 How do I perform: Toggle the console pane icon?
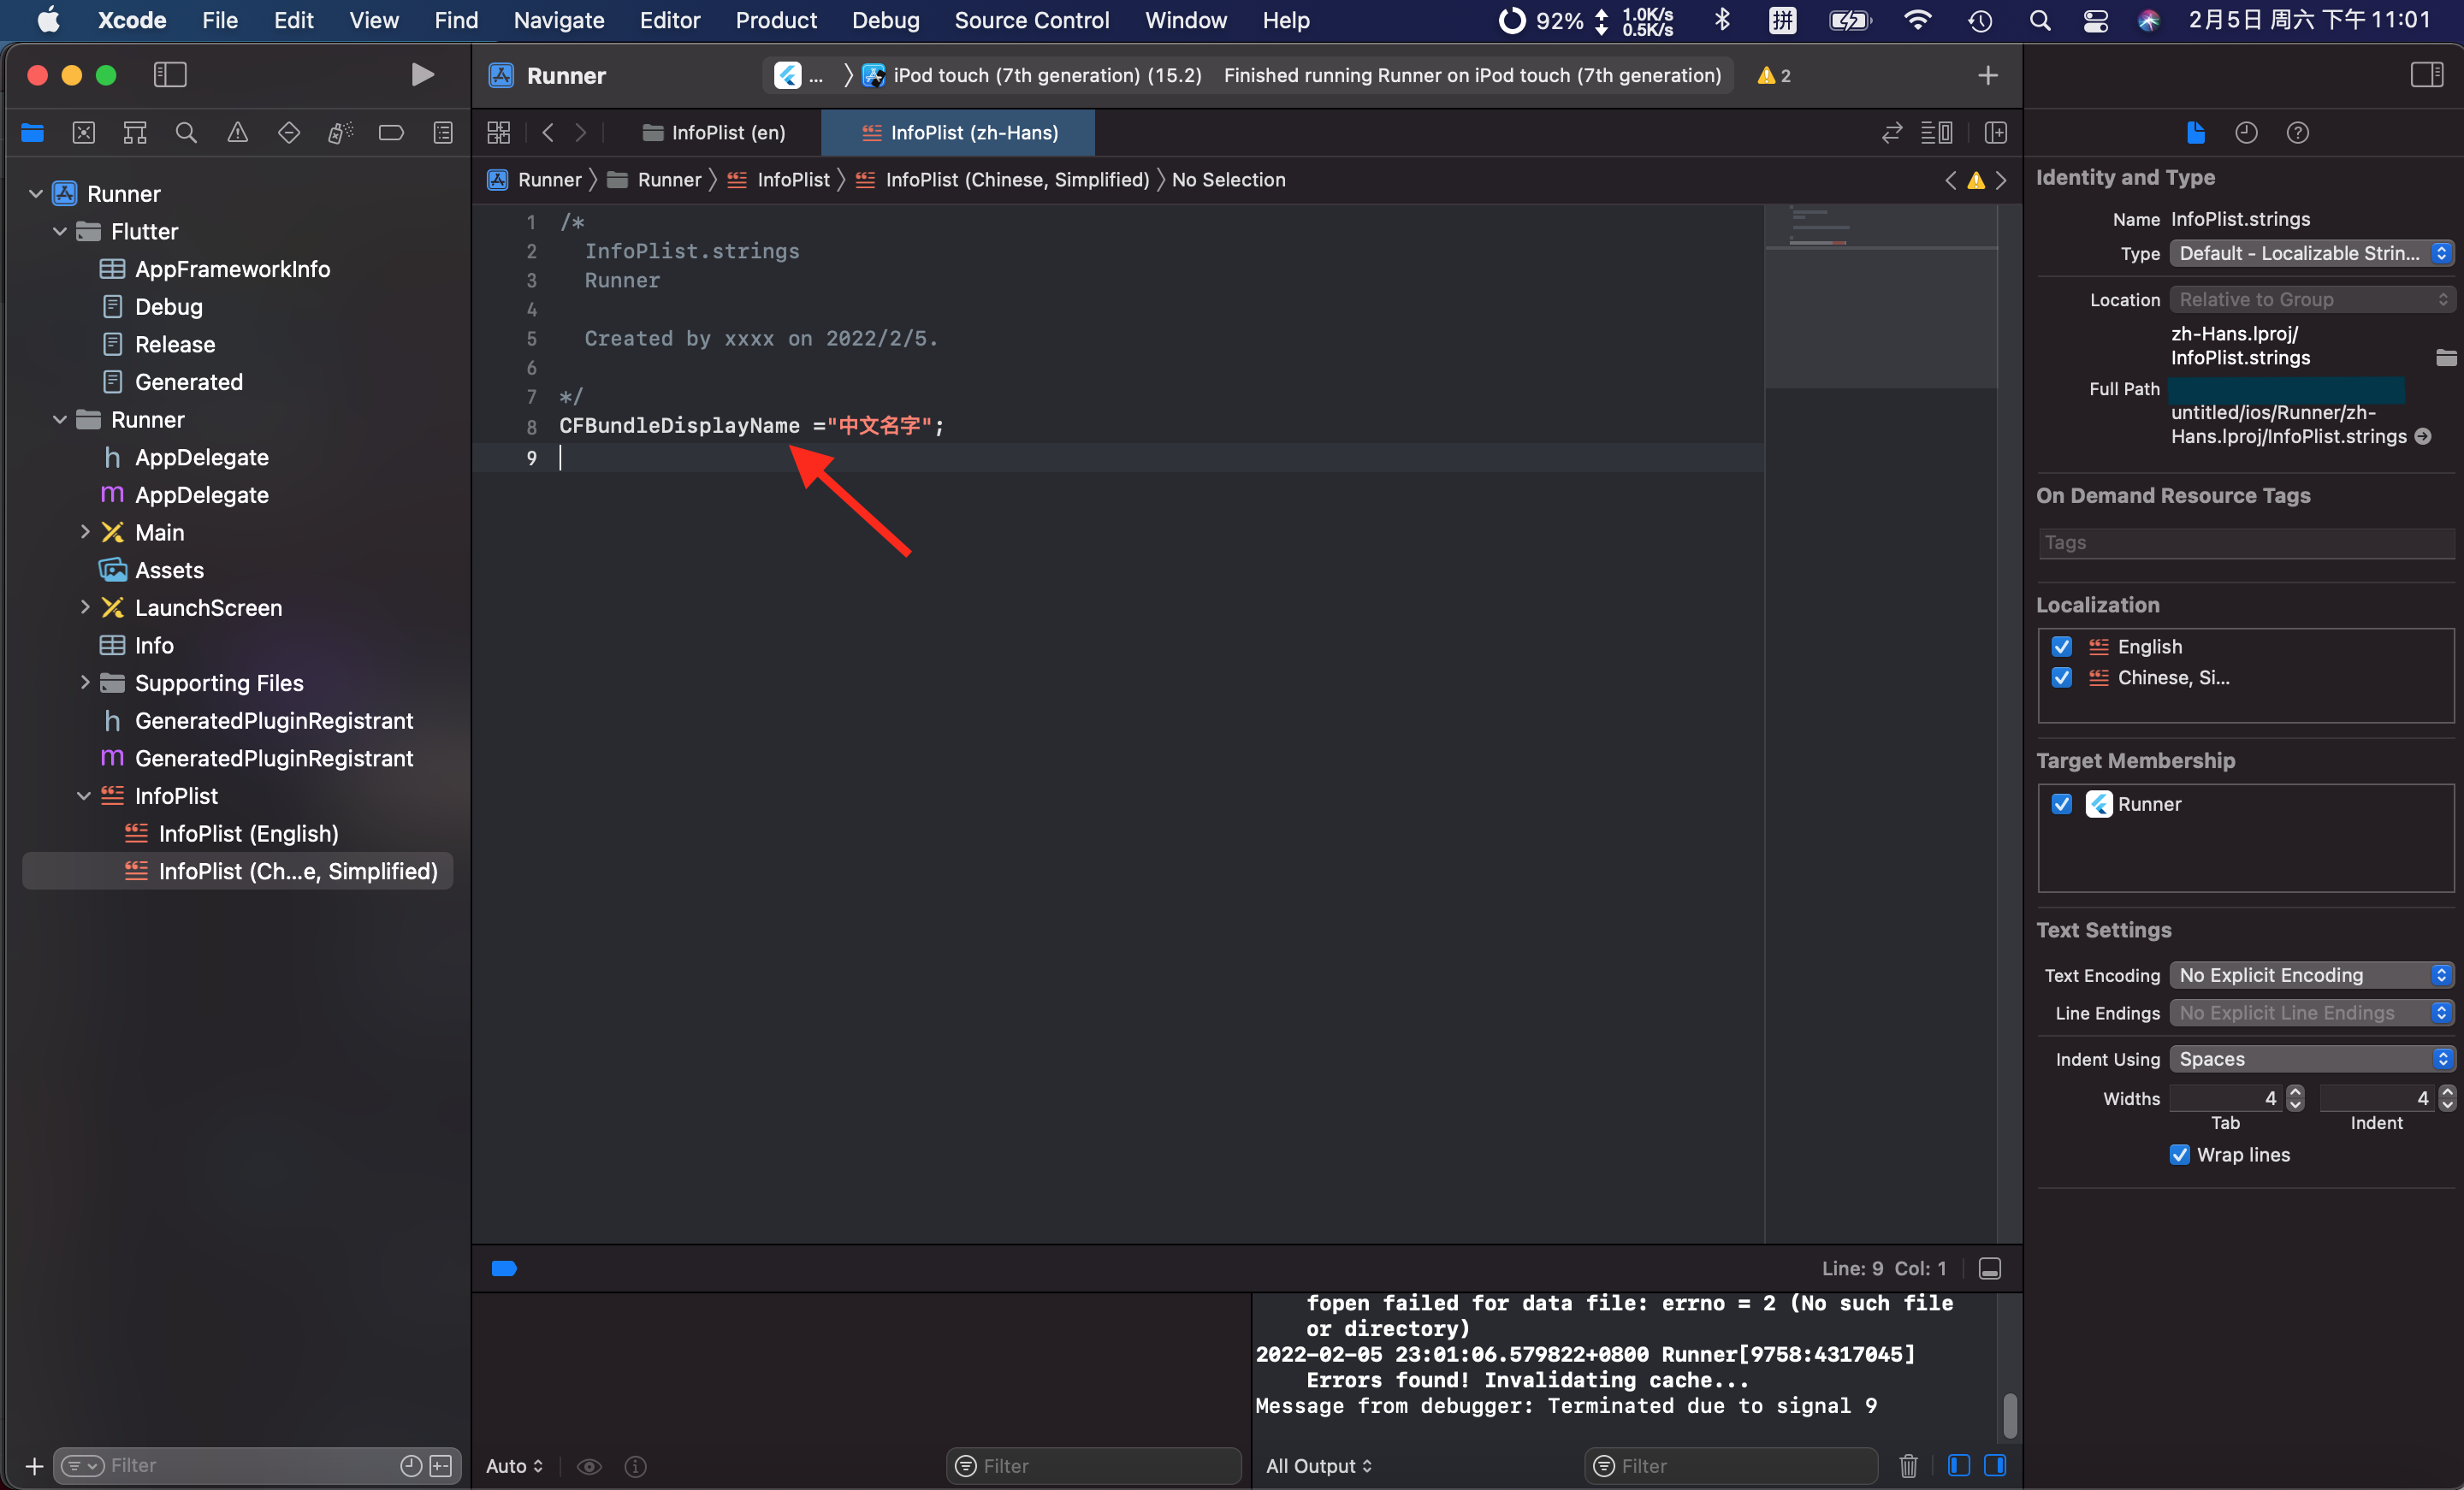tap(1995, 1465)
